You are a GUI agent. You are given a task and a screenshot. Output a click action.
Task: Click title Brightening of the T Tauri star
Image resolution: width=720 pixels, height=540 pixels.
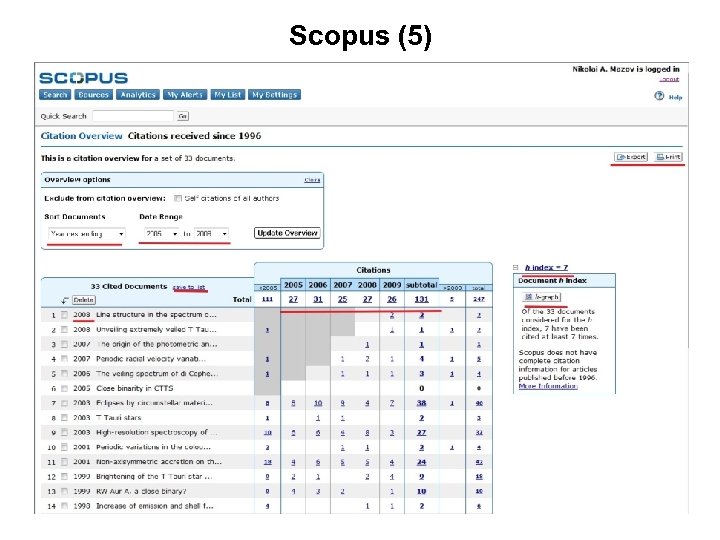(154, 477)
